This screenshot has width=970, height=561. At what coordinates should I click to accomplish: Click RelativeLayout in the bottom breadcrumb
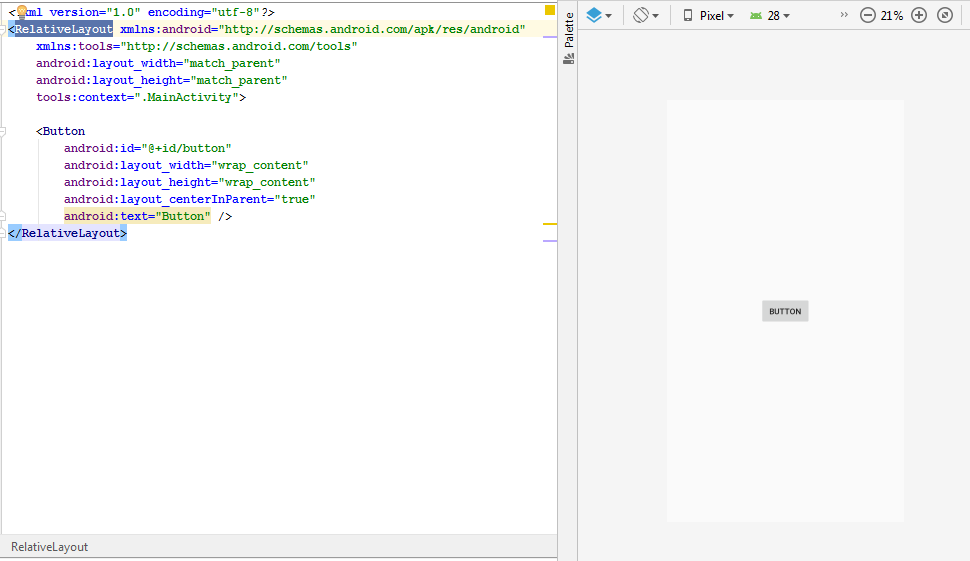[49, 547]
